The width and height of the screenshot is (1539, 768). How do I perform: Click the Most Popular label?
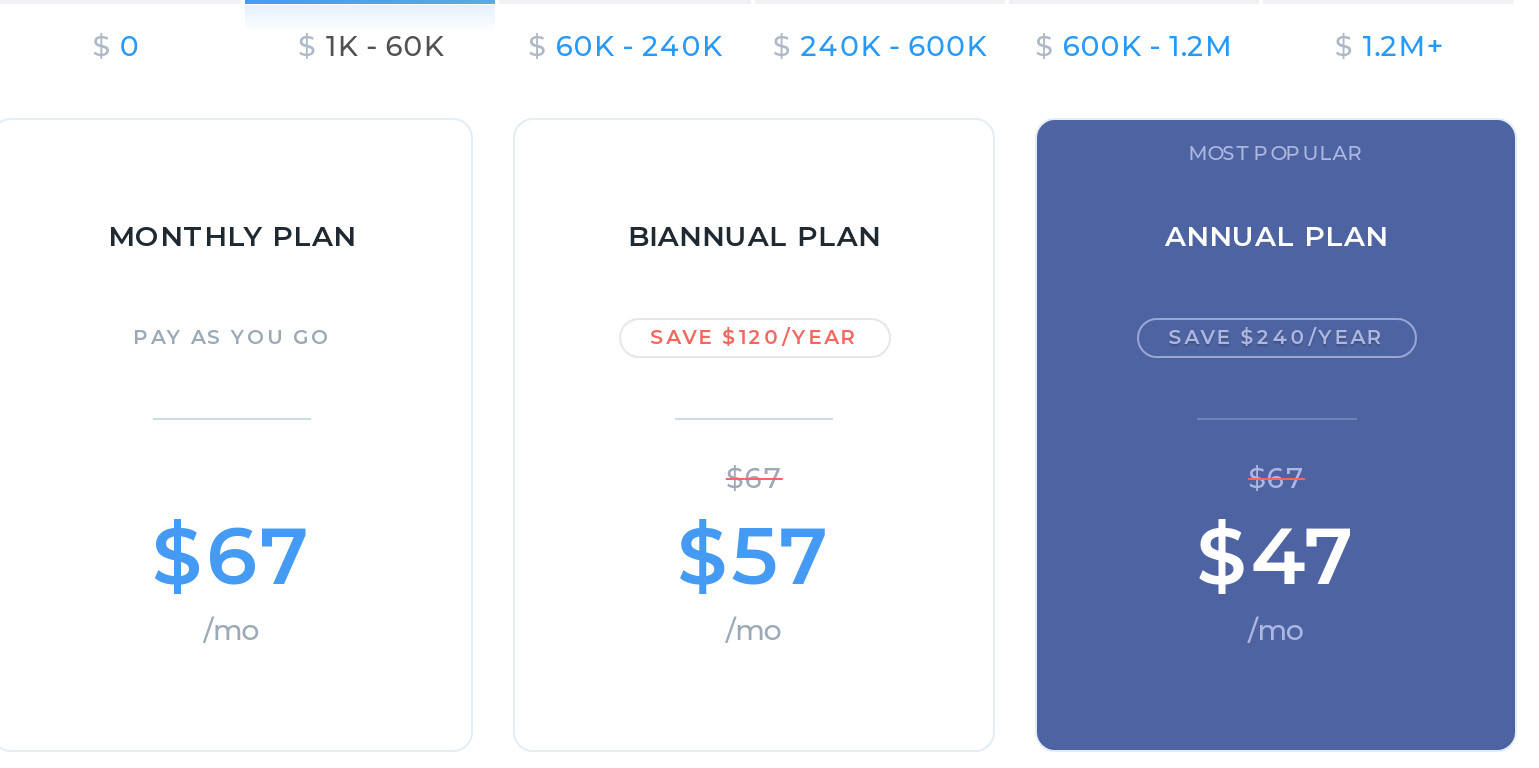coord(1275,153)
